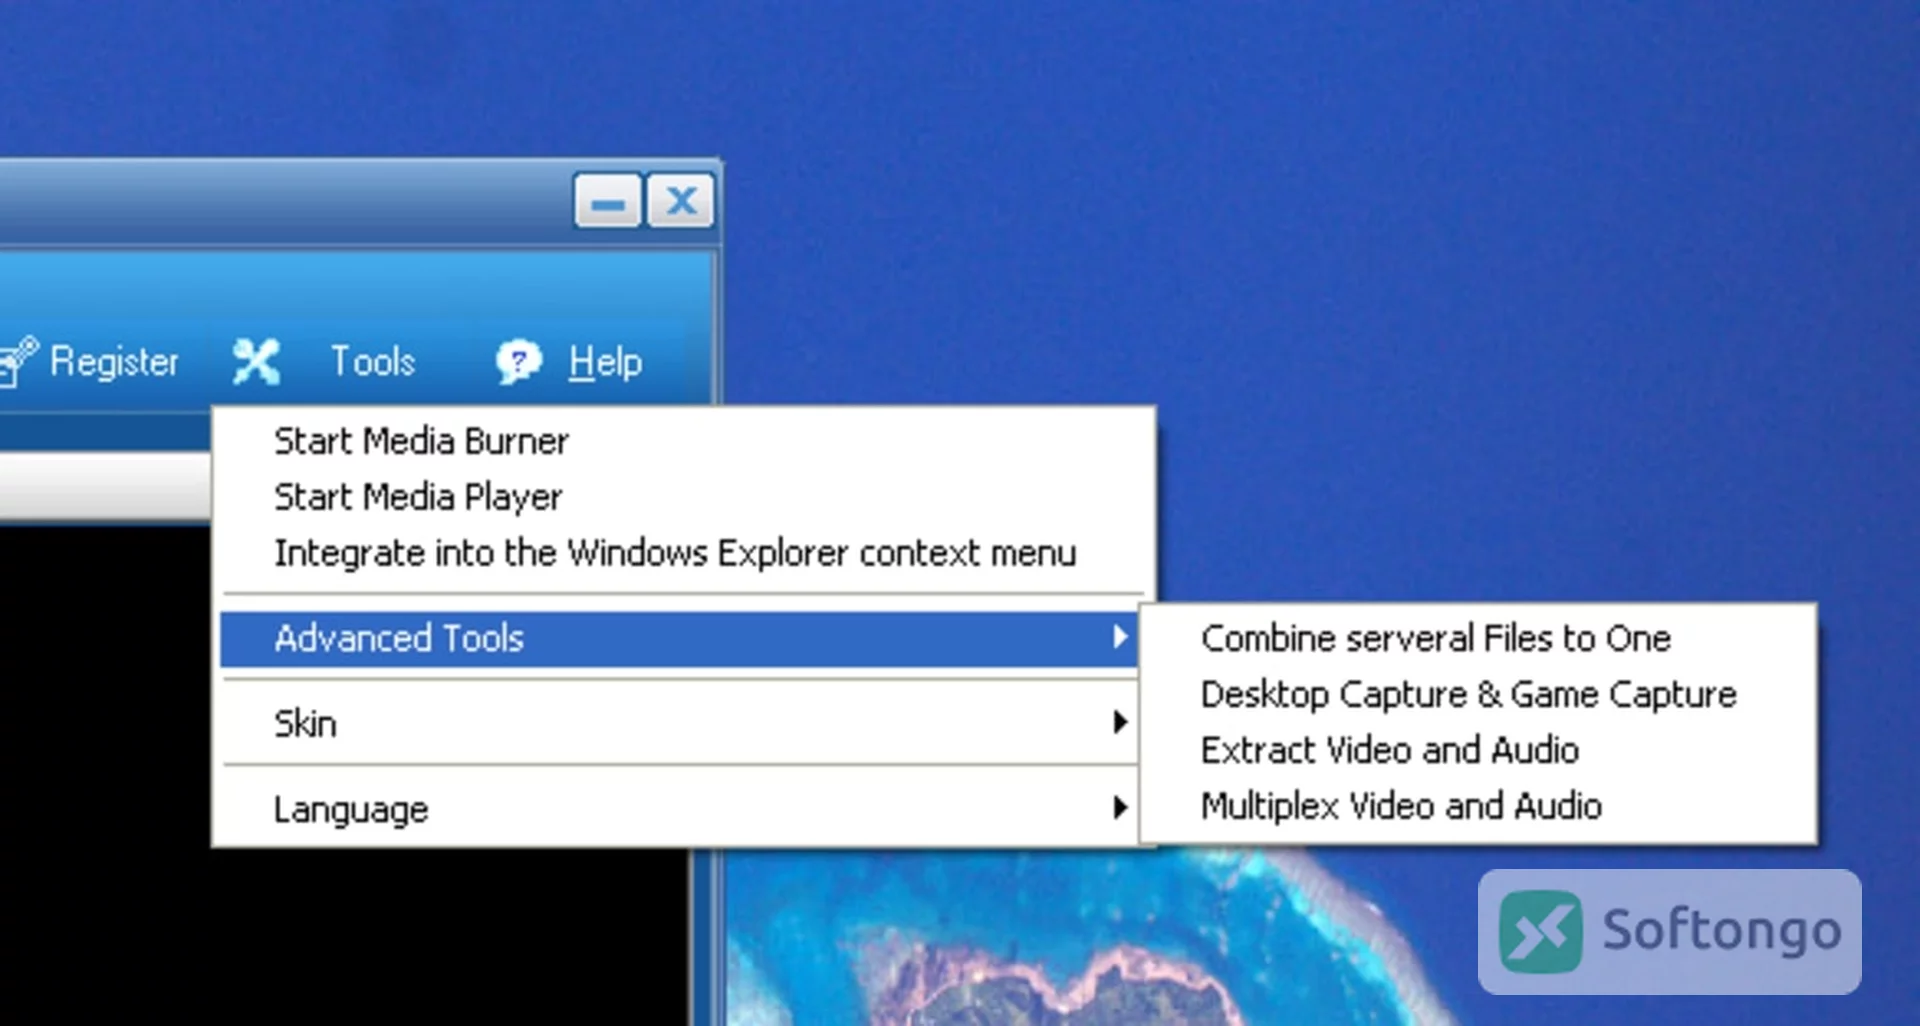
Task: Expand the Skin submenu arrow
Action: tap(1121, 722)
